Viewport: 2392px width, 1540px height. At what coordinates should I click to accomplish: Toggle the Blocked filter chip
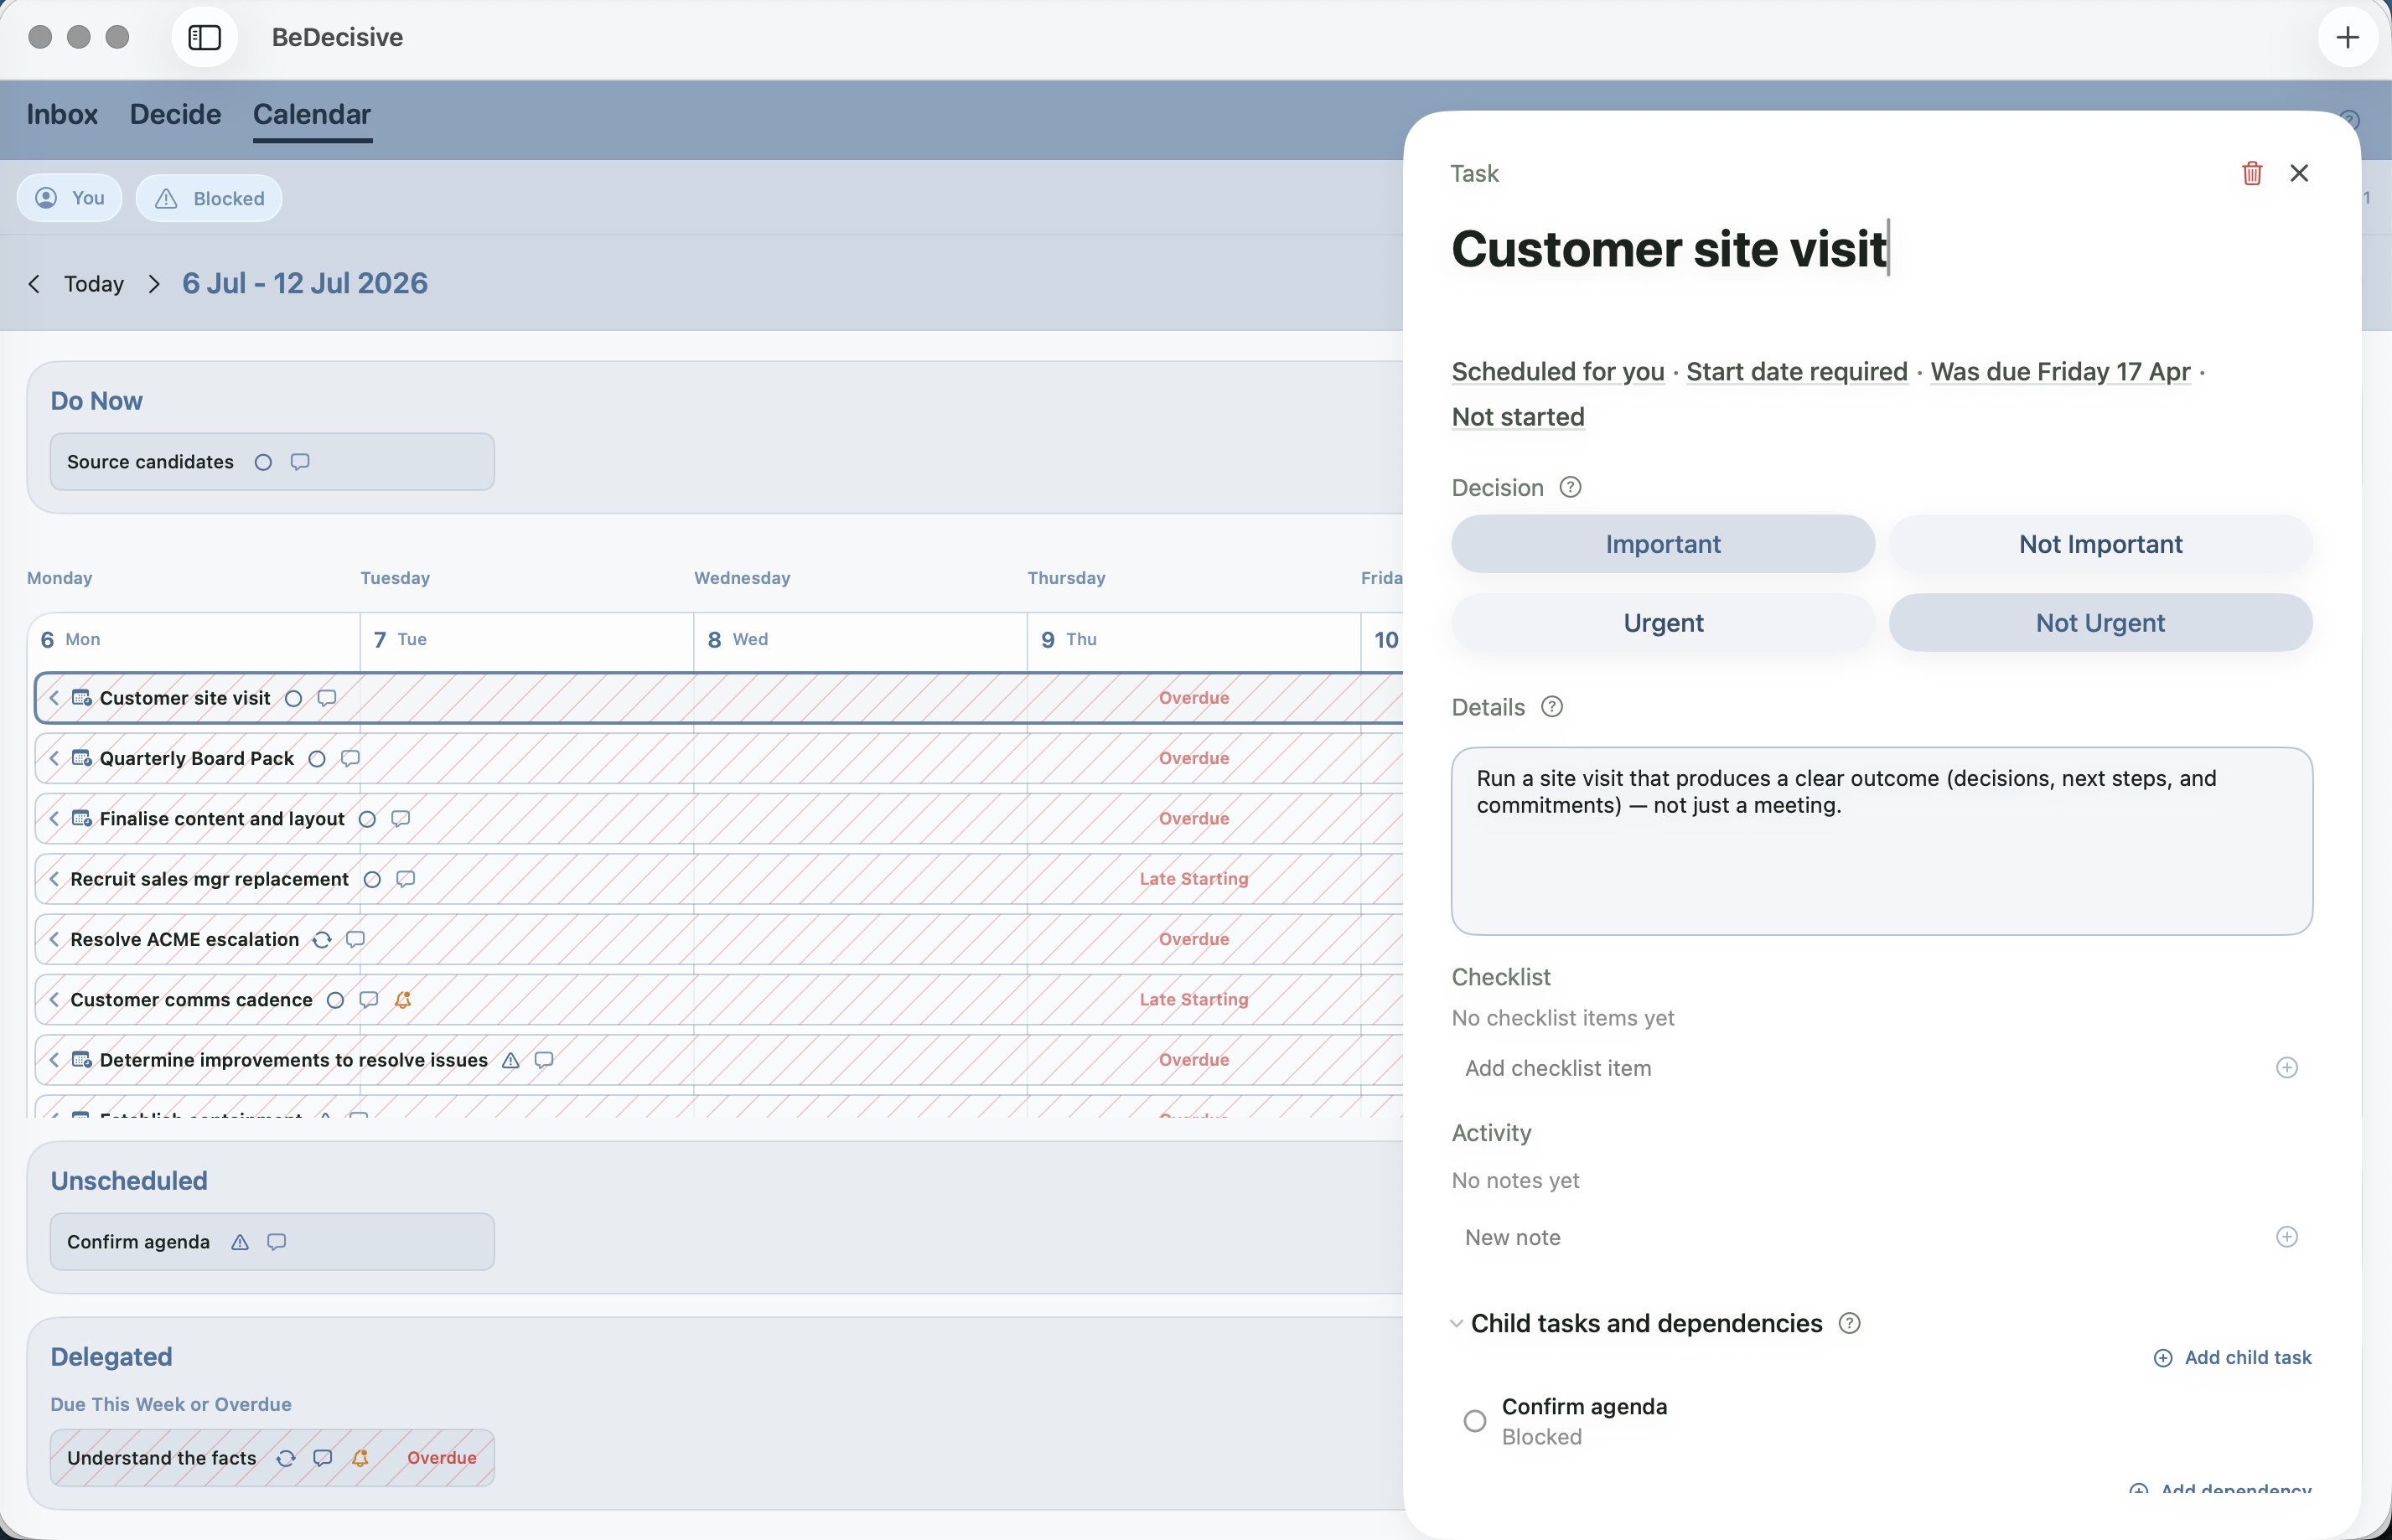tap(209, 198)
